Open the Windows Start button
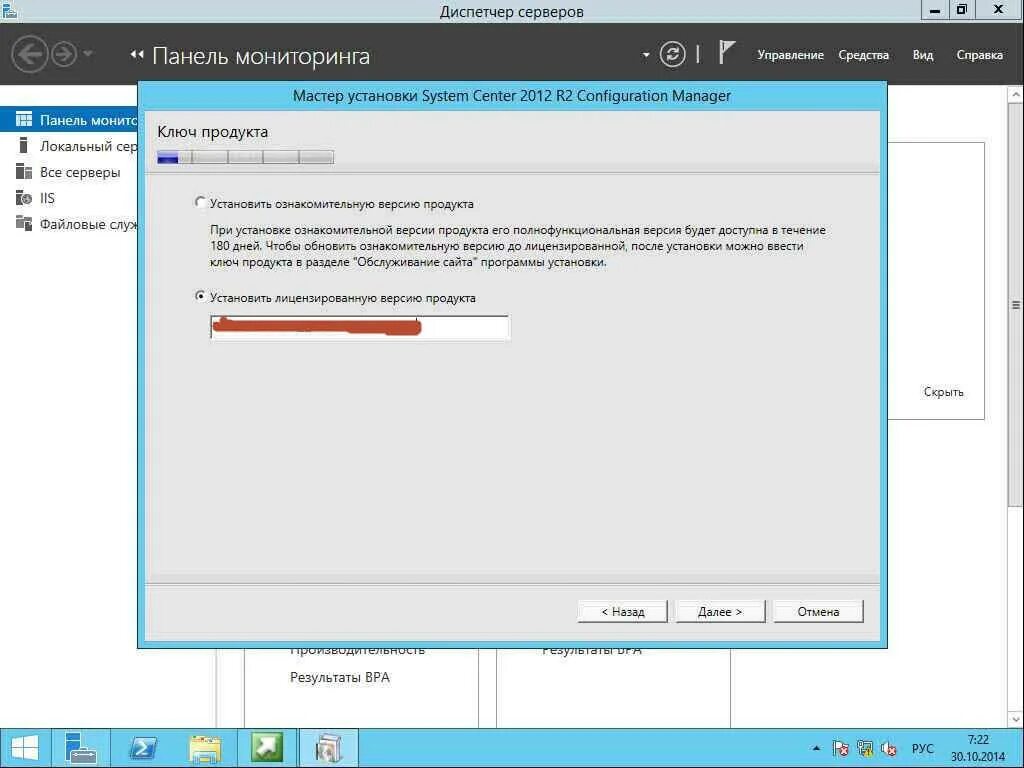Screen dimensions: 1024x768 click(24, 748)
